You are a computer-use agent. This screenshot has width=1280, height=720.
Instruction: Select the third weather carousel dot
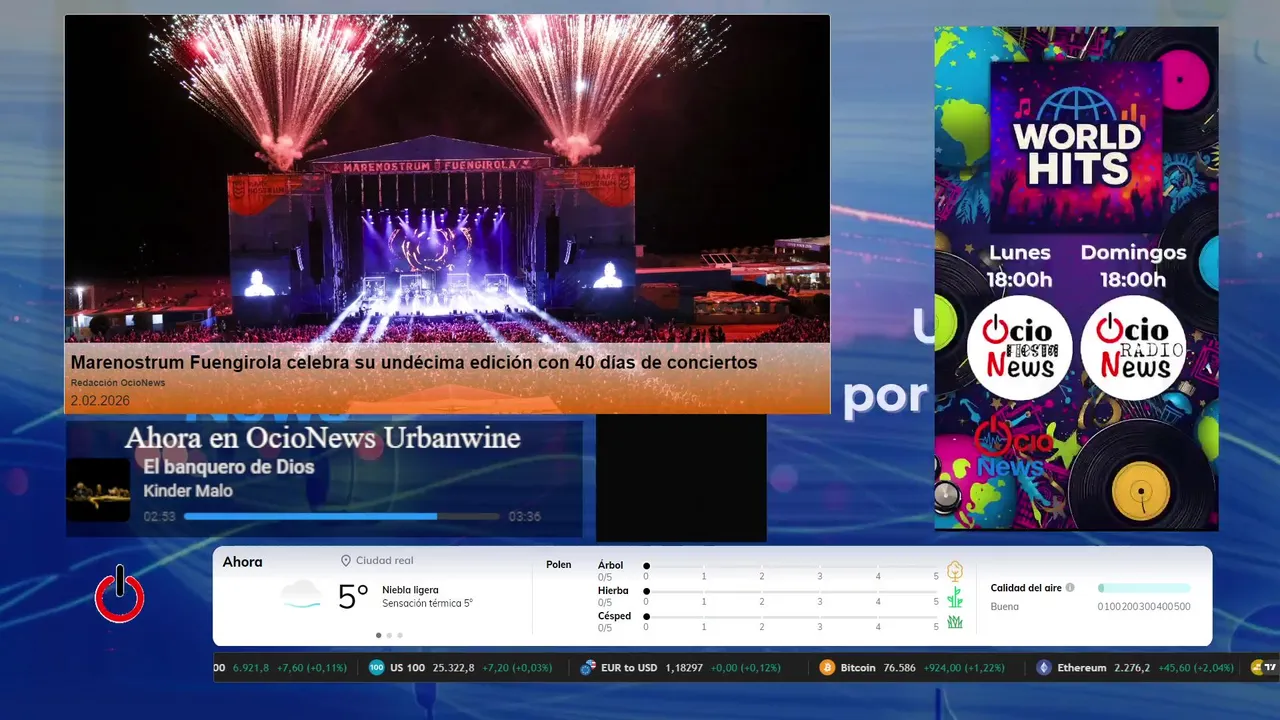tap(400, 635)
